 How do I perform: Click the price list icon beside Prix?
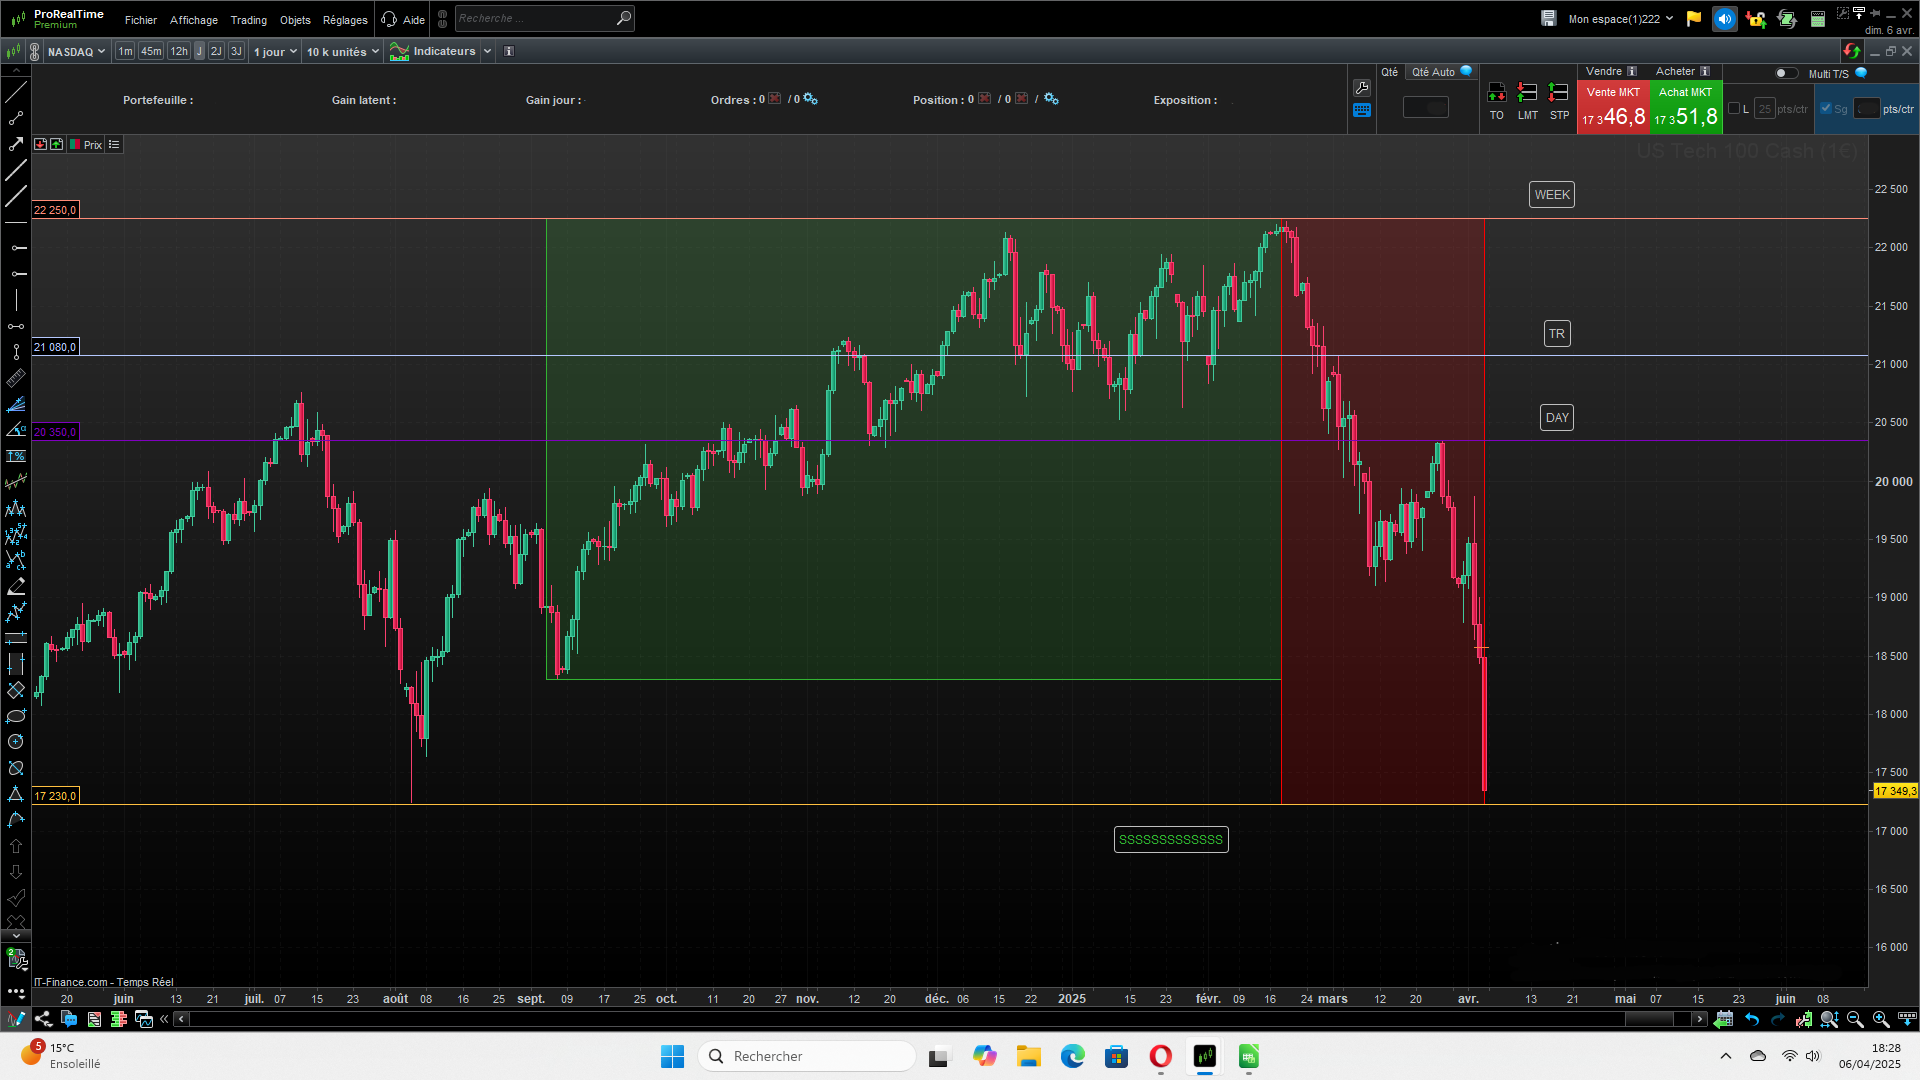(114, 145)
